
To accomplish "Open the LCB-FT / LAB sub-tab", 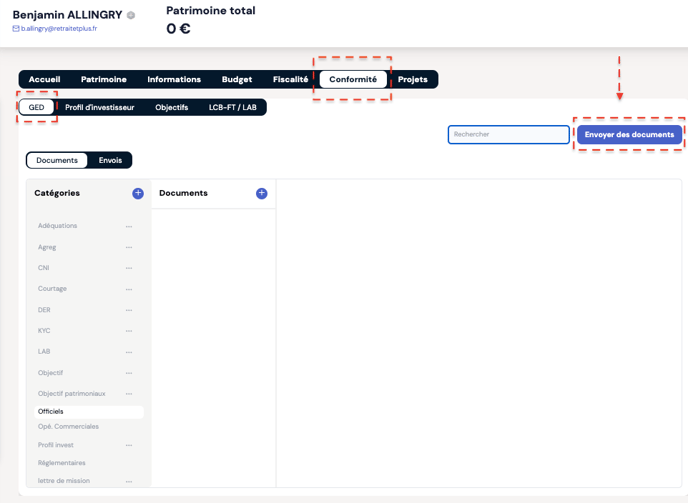I will pos(233,107).
